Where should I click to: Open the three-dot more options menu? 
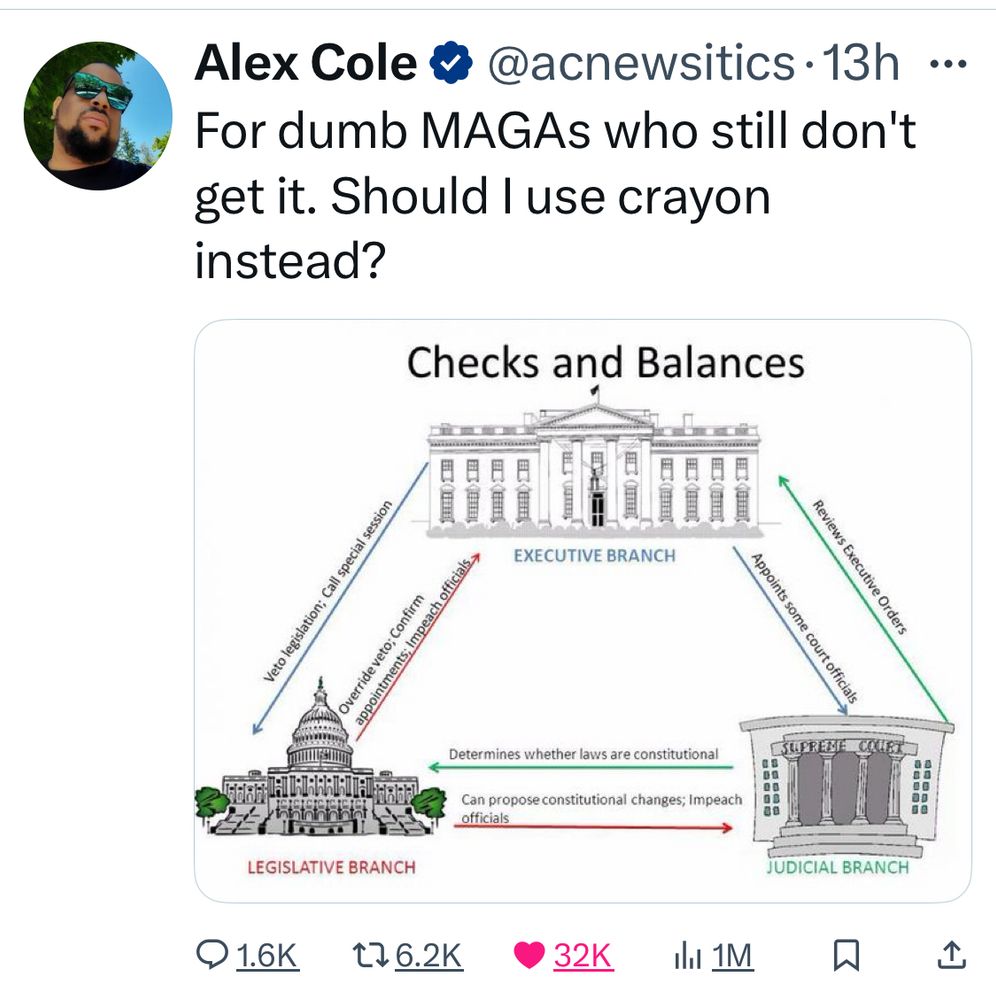pyautogui.click(x=949, y=63)
